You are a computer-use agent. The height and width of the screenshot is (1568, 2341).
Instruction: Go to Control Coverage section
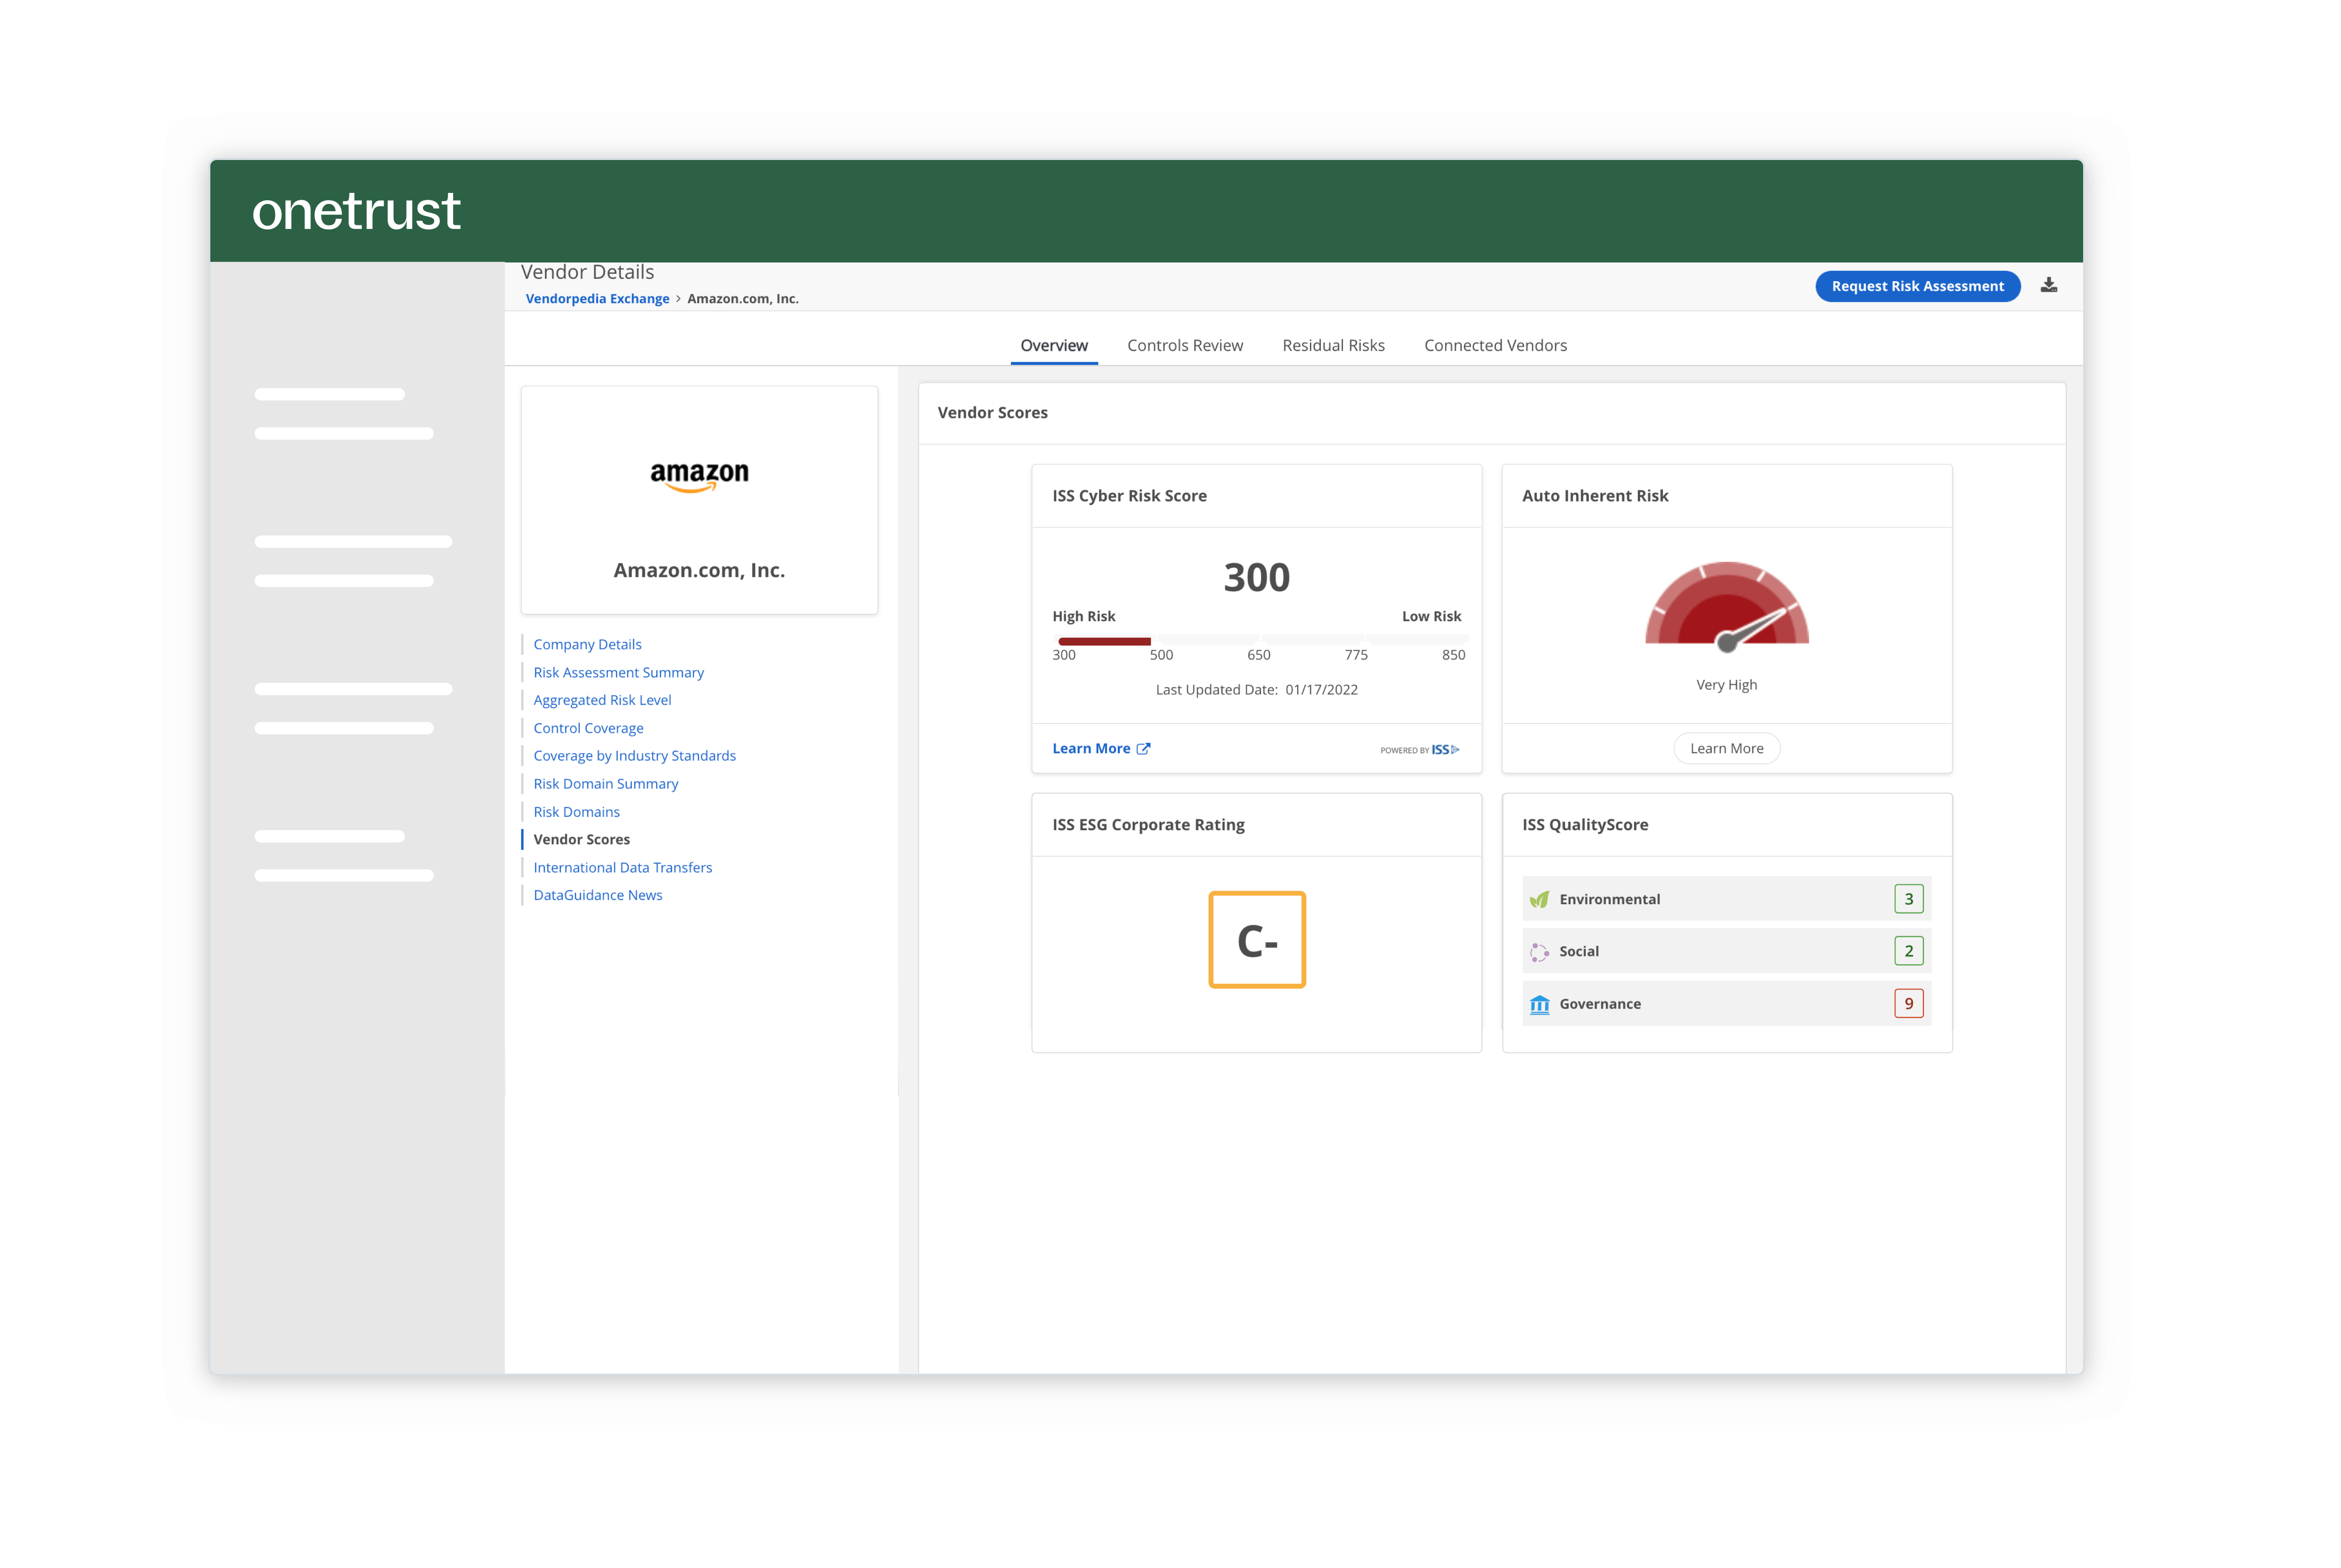pos(588,728)
